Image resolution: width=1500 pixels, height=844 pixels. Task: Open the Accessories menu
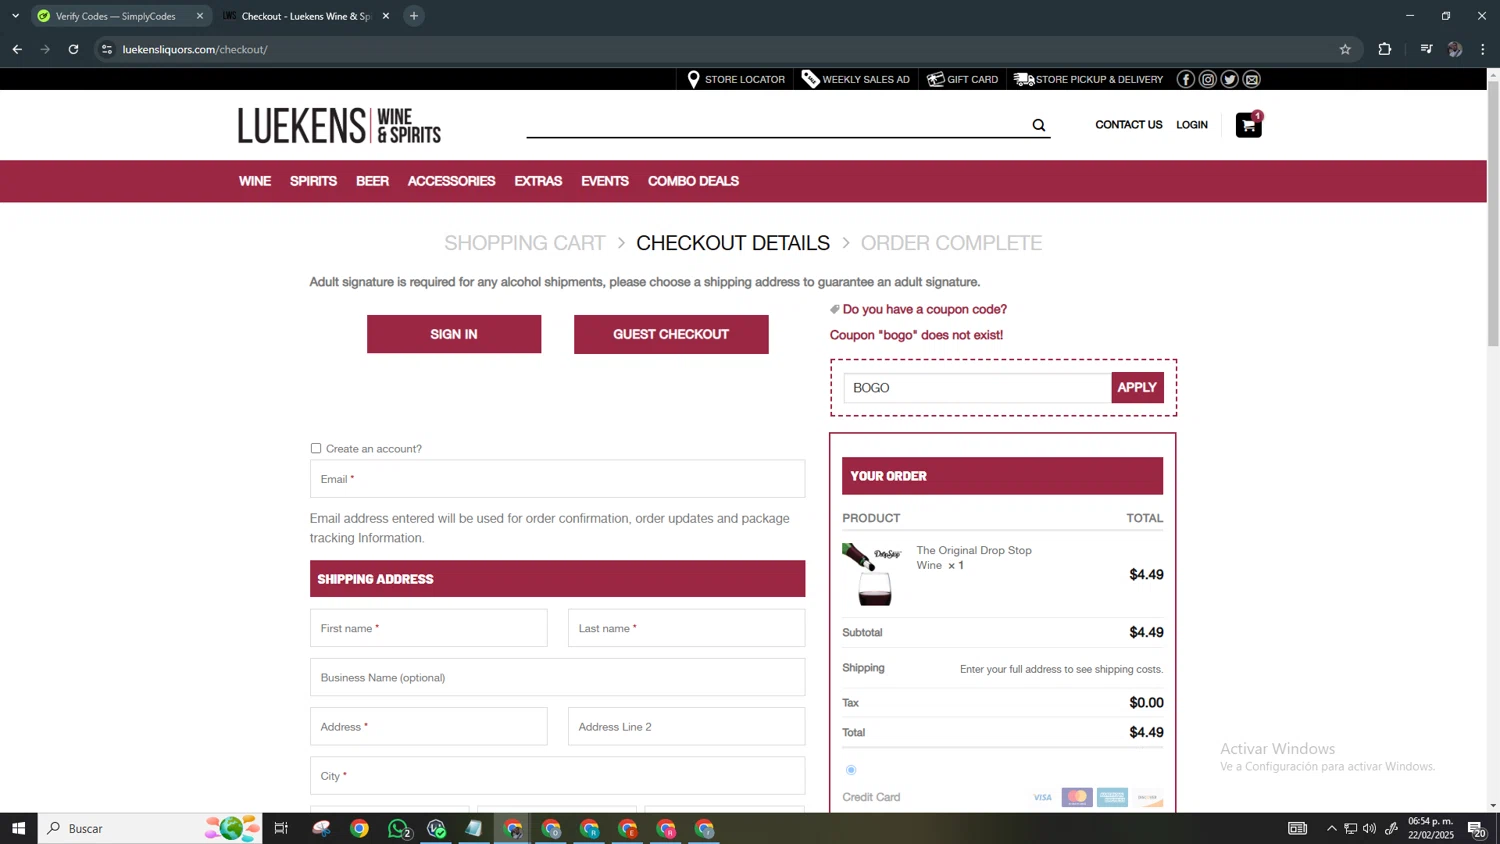451,181
